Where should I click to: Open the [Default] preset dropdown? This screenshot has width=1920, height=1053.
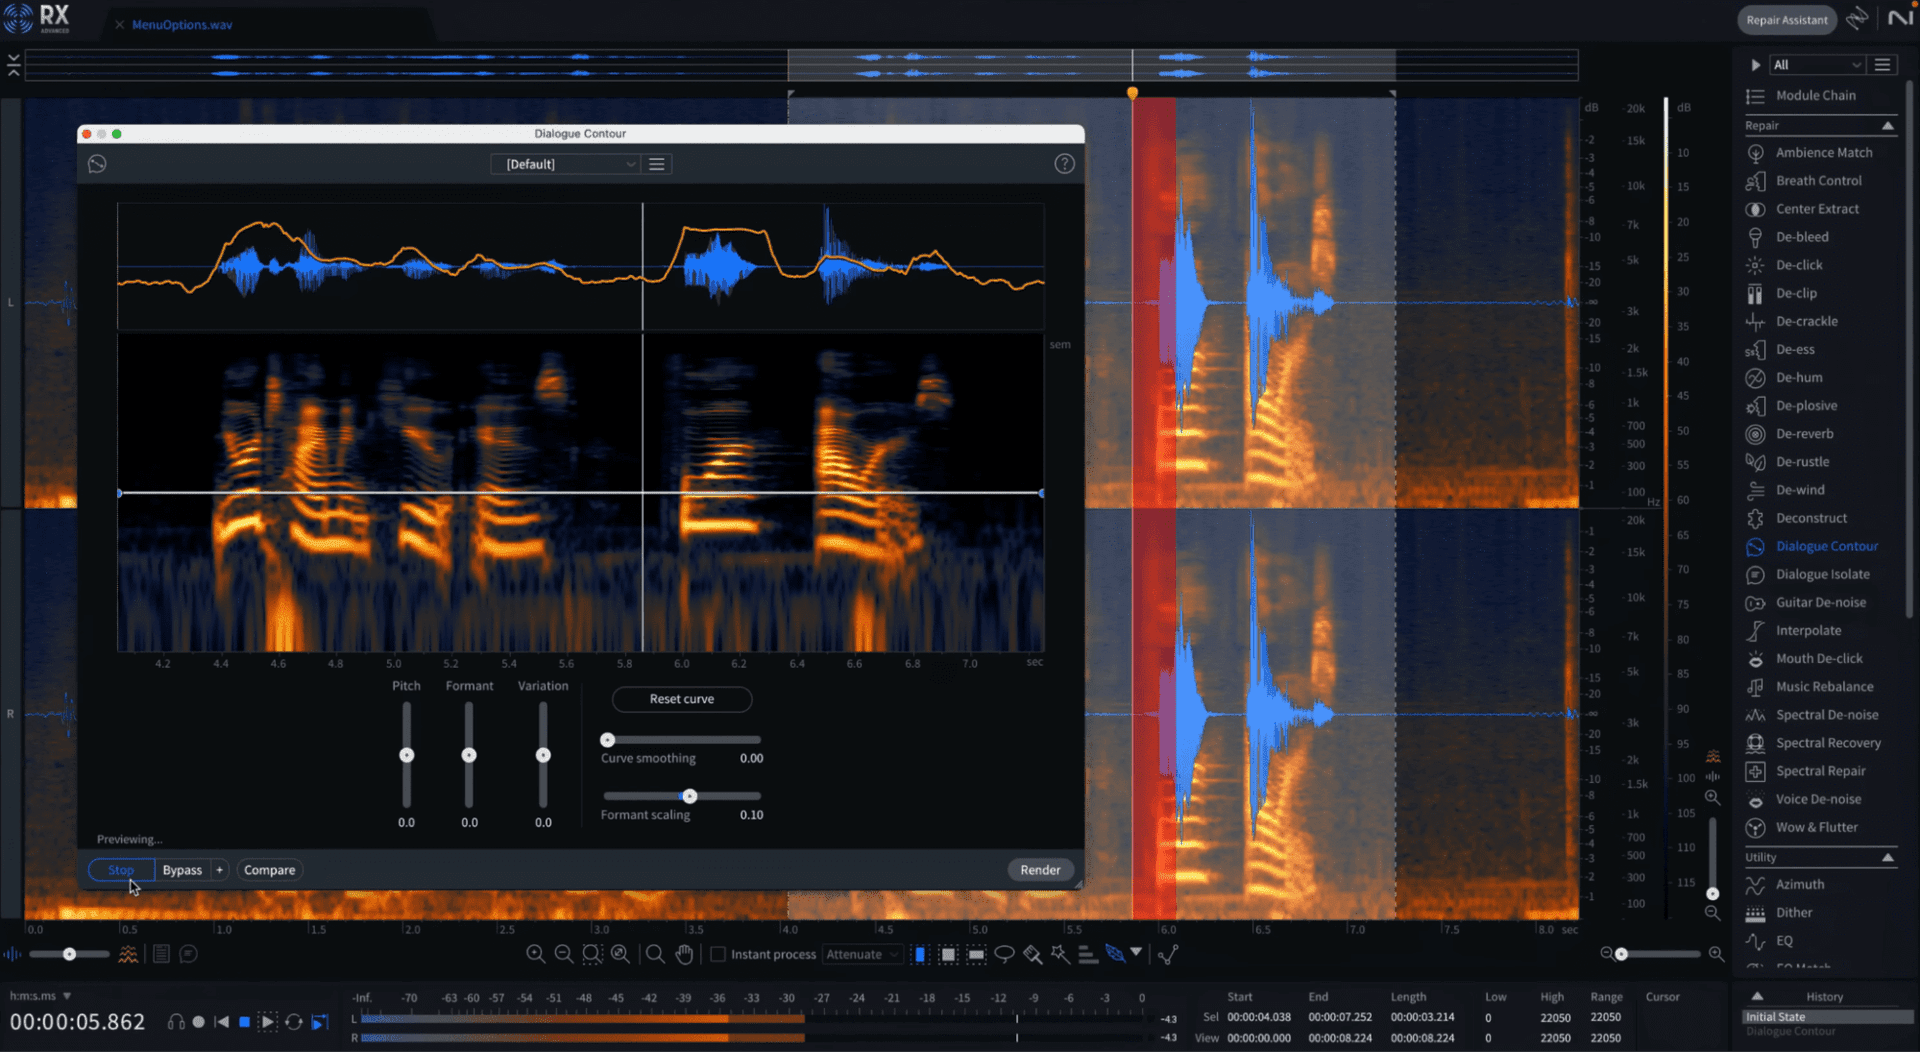pyautogui.click(x=566, y=164)
